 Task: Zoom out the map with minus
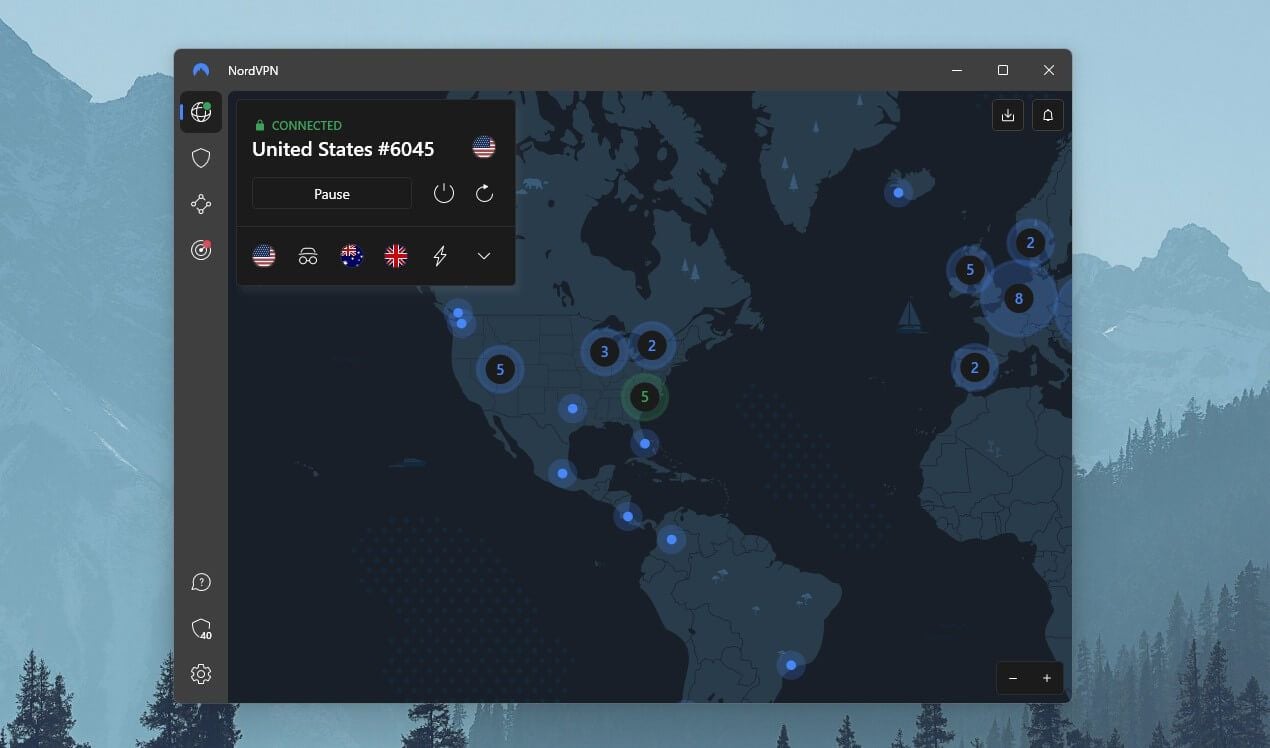click(x=1013, y=678)
